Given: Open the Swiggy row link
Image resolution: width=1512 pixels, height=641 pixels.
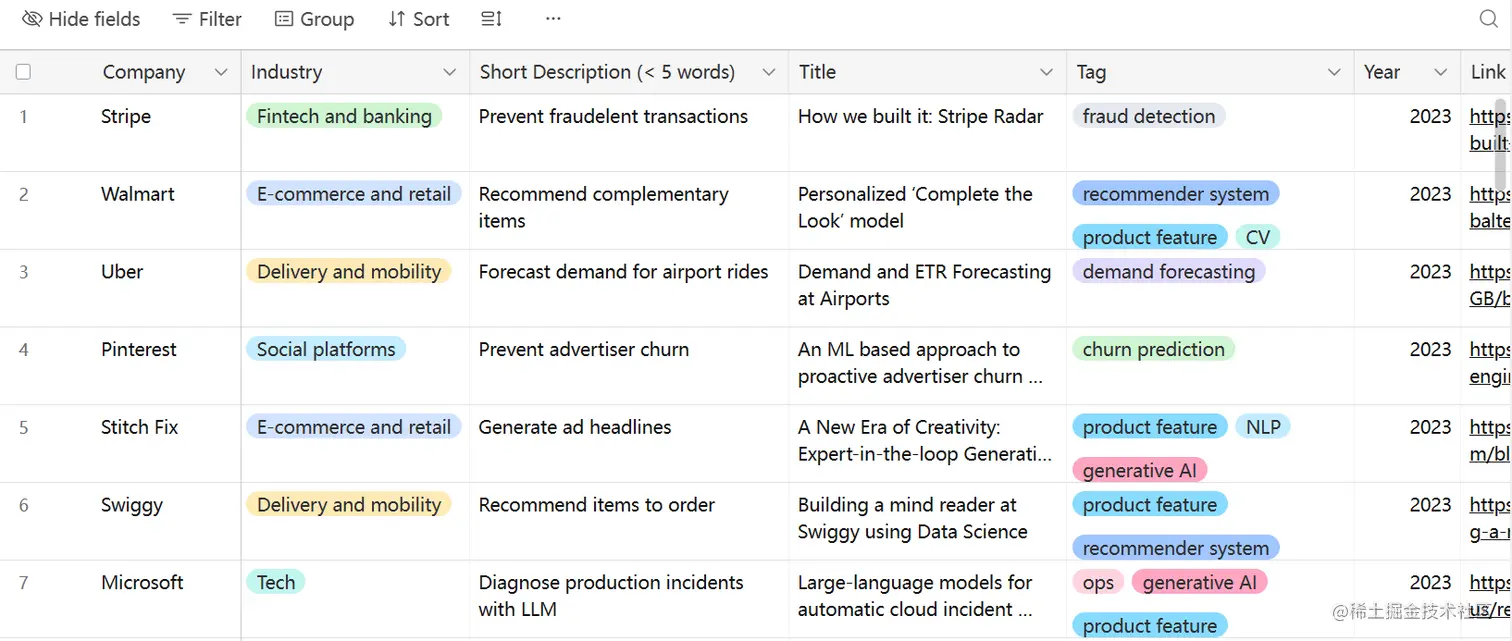Looking at the screenshot, I should (1490, 518).
